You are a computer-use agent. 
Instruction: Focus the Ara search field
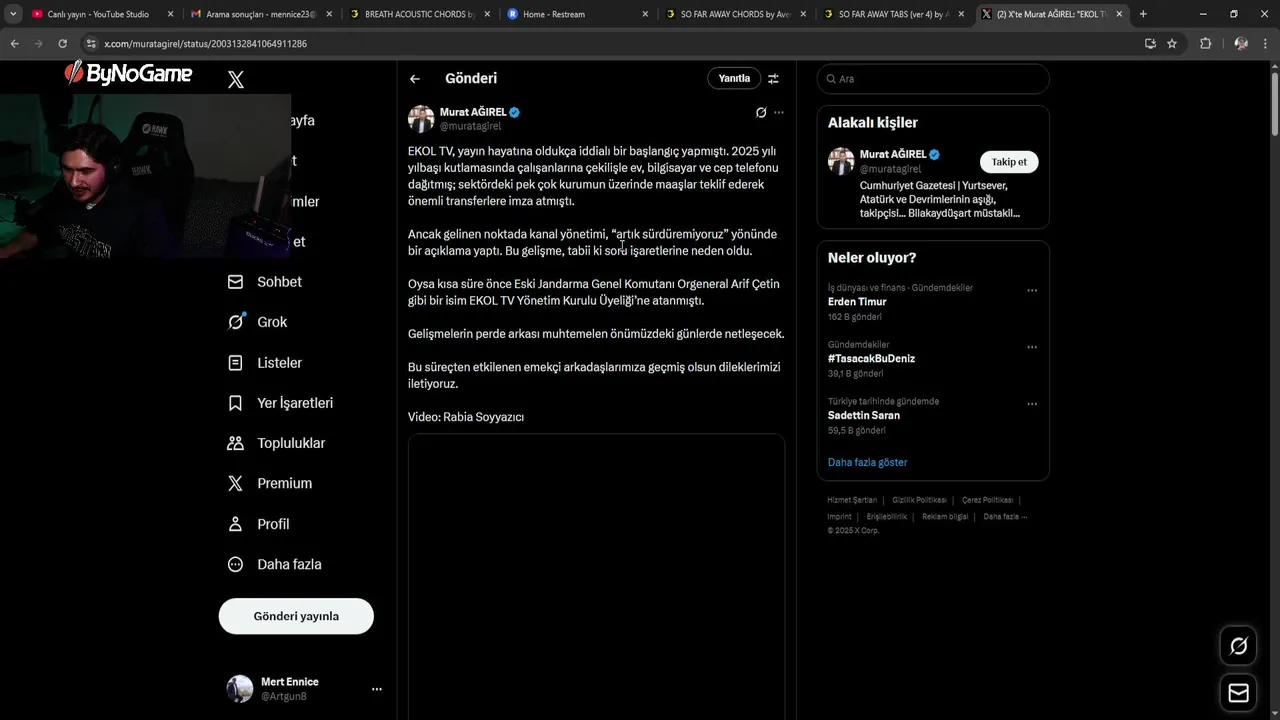pyautogui.click(x=933, y=79)
